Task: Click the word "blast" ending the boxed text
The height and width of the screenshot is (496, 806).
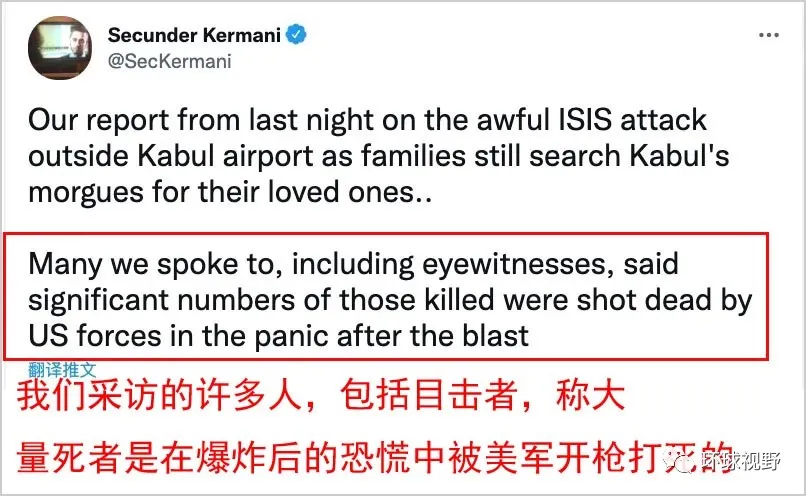Action: coord(493,336)
